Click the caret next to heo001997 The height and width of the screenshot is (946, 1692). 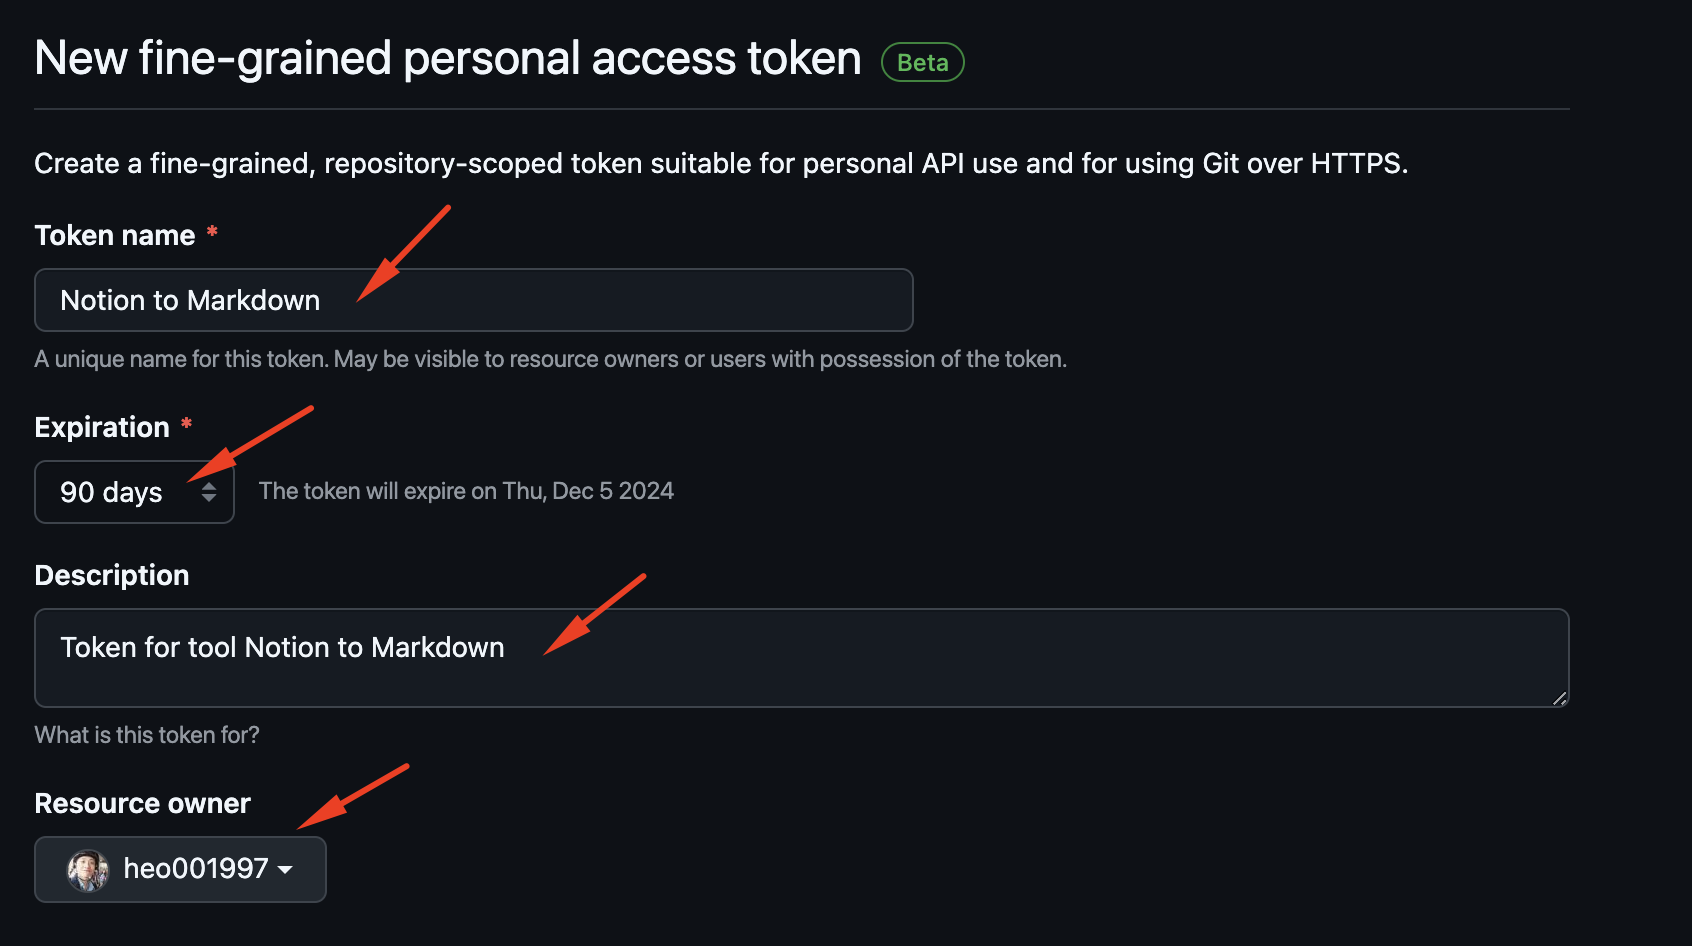tap(286, 870)
